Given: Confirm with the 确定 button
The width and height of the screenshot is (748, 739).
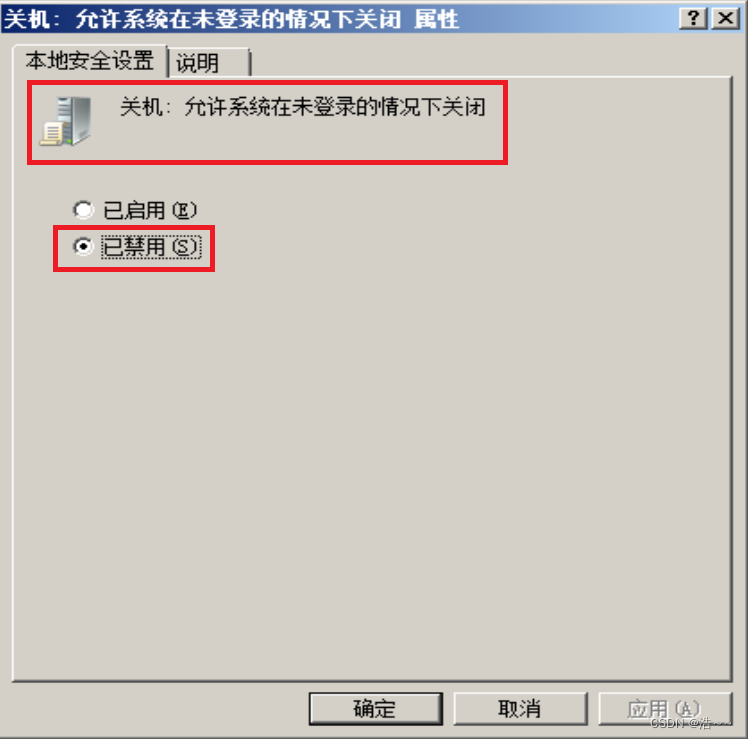Looking at the screenshot, I should [x=375, y=708].
